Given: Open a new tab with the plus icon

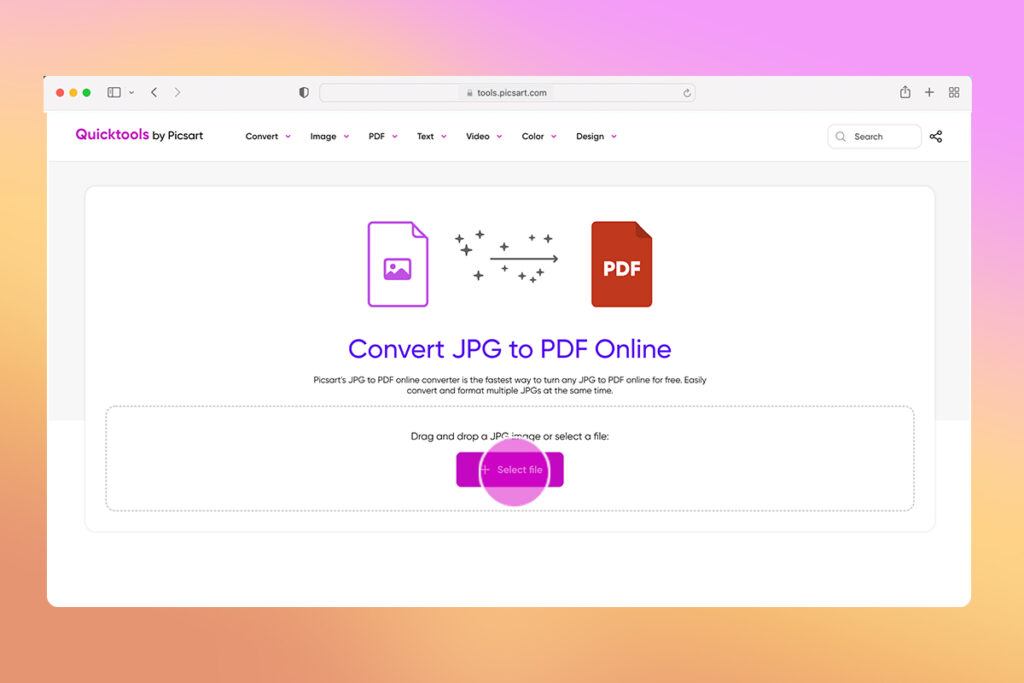Looking at the screenshot, I should [929, 91].
